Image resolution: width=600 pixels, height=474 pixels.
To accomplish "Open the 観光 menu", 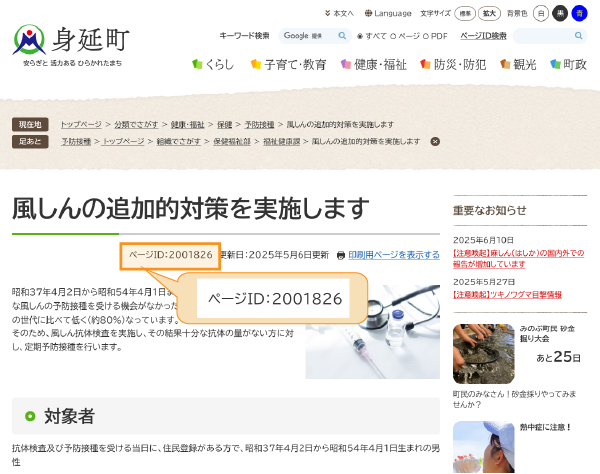I will [518, 64].
